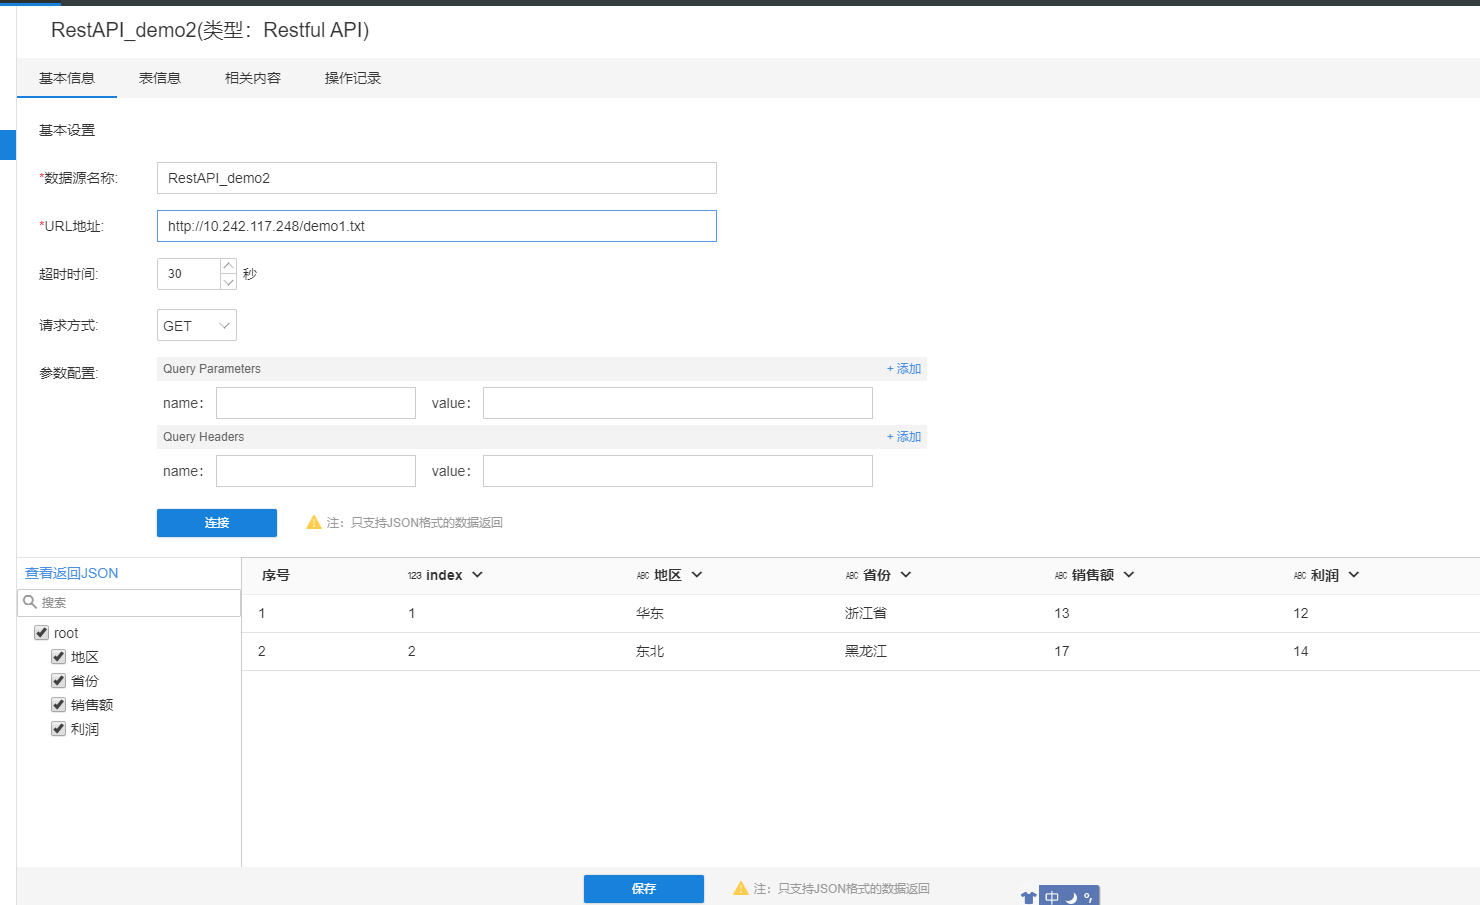1480x905 pixels.
Task: Click the ABC type icon beside 利润 column
Action: point(1300,576)
